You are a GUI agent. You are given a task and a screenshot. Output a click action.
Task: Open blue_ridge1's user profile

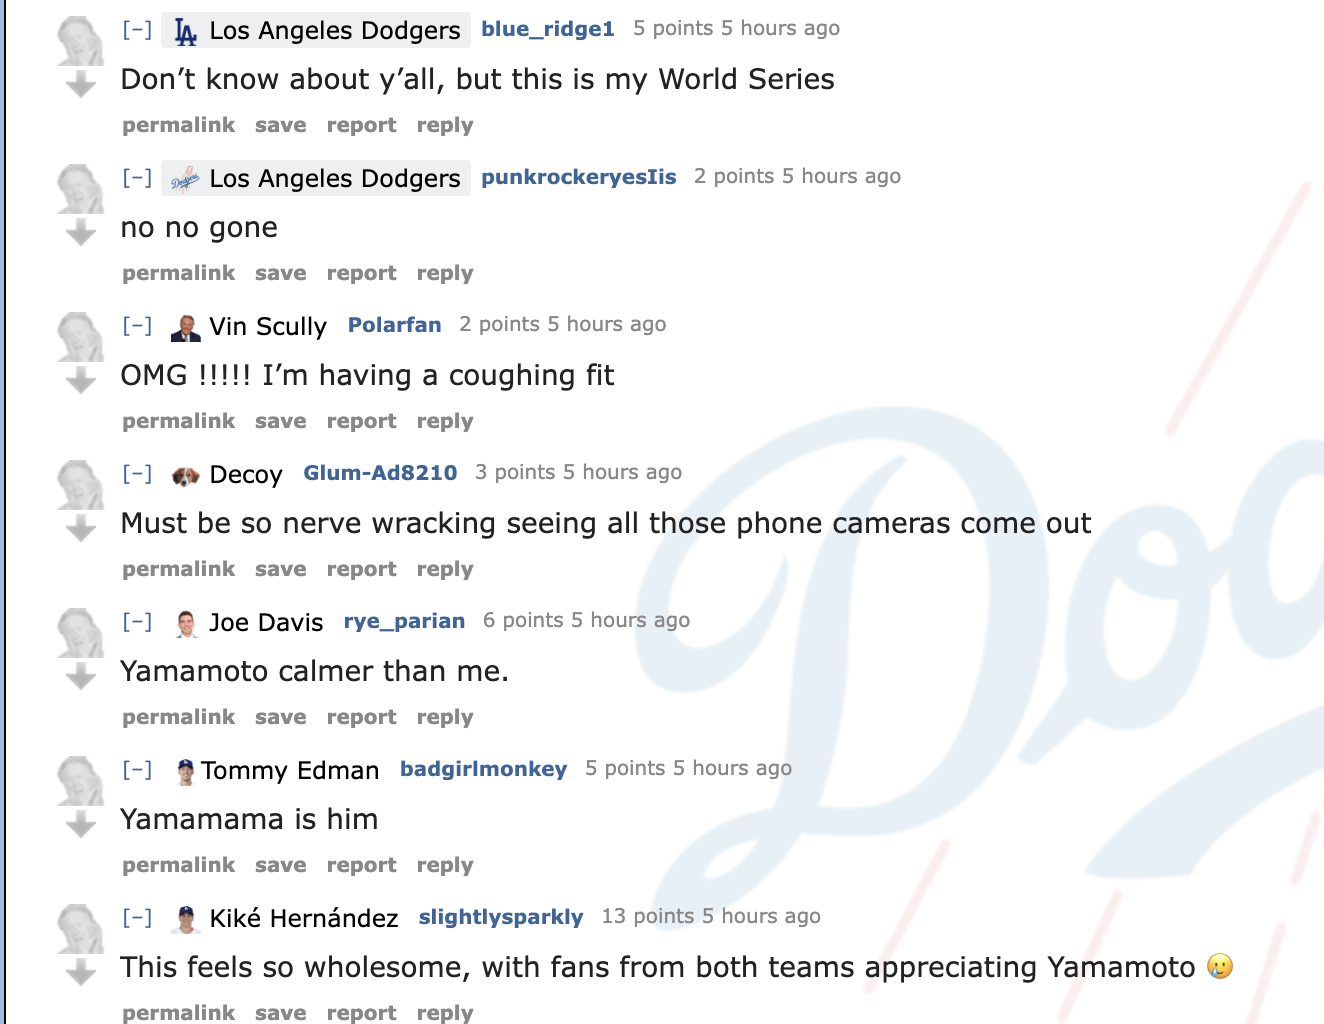click(547, 29)
